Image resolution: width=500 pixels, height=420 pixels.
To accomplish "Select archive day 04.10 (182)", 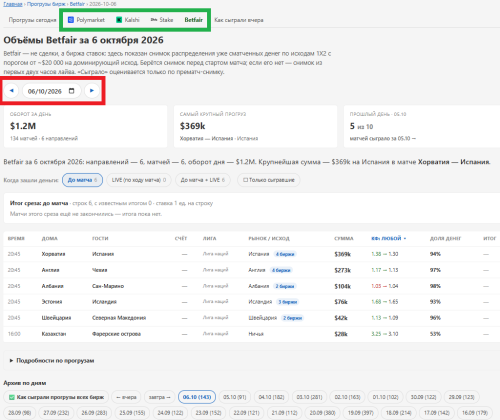I will click(x=271, y=397).
